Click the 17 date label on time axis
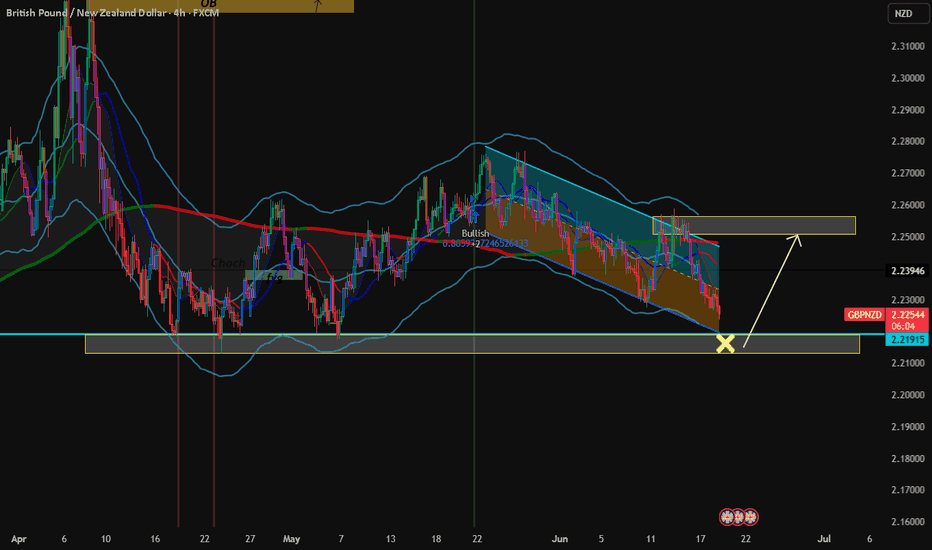Screen dimensions: 932x550 pyautogui.click(x=700, y=539)
